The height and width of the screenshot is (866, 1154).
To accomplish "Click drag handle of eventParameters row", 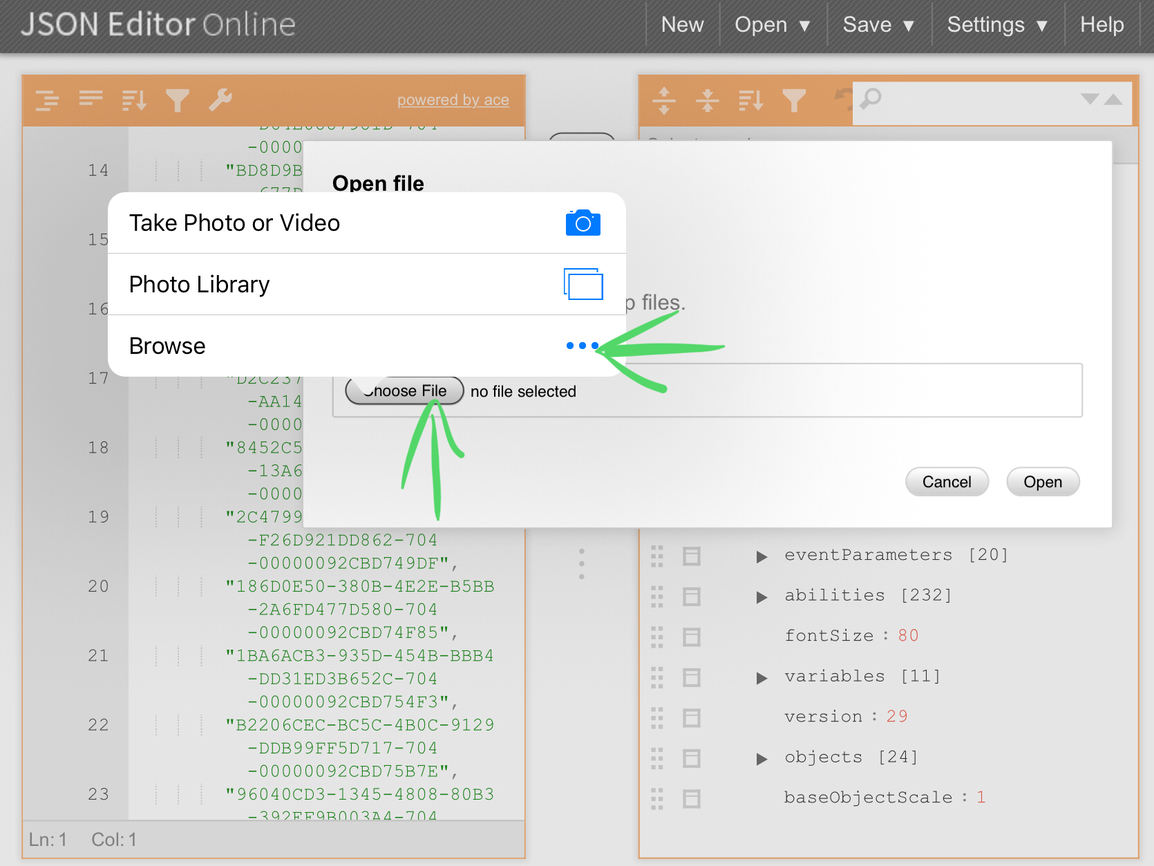I will [657, 556].
